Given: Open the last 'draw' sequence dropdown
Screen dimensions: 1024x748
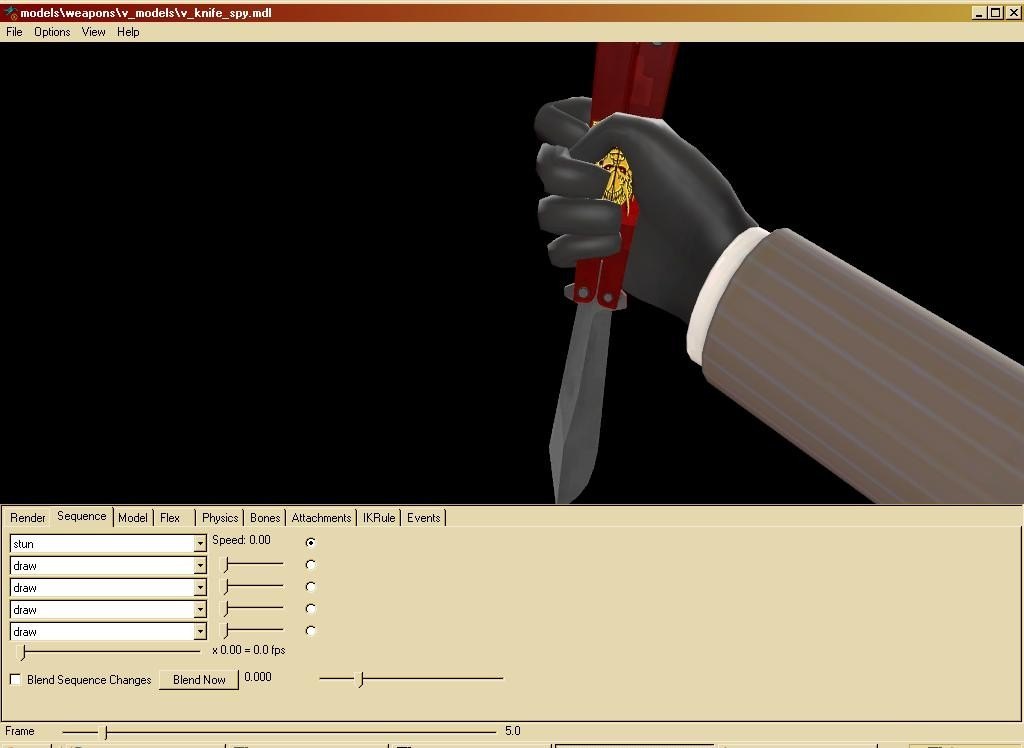Looking at the screenshot, I should click(200, 632).
